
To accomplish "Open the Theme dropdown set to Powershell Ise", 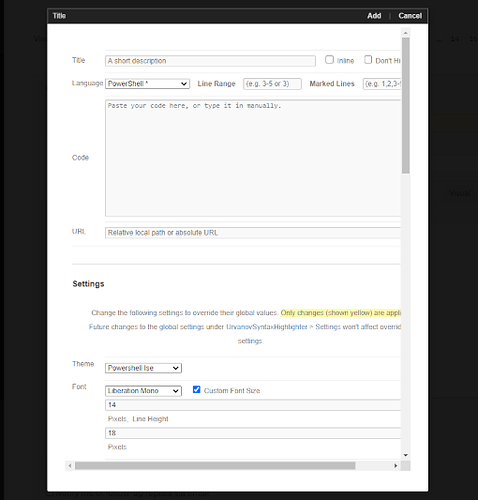I will (x=143, y=368).
